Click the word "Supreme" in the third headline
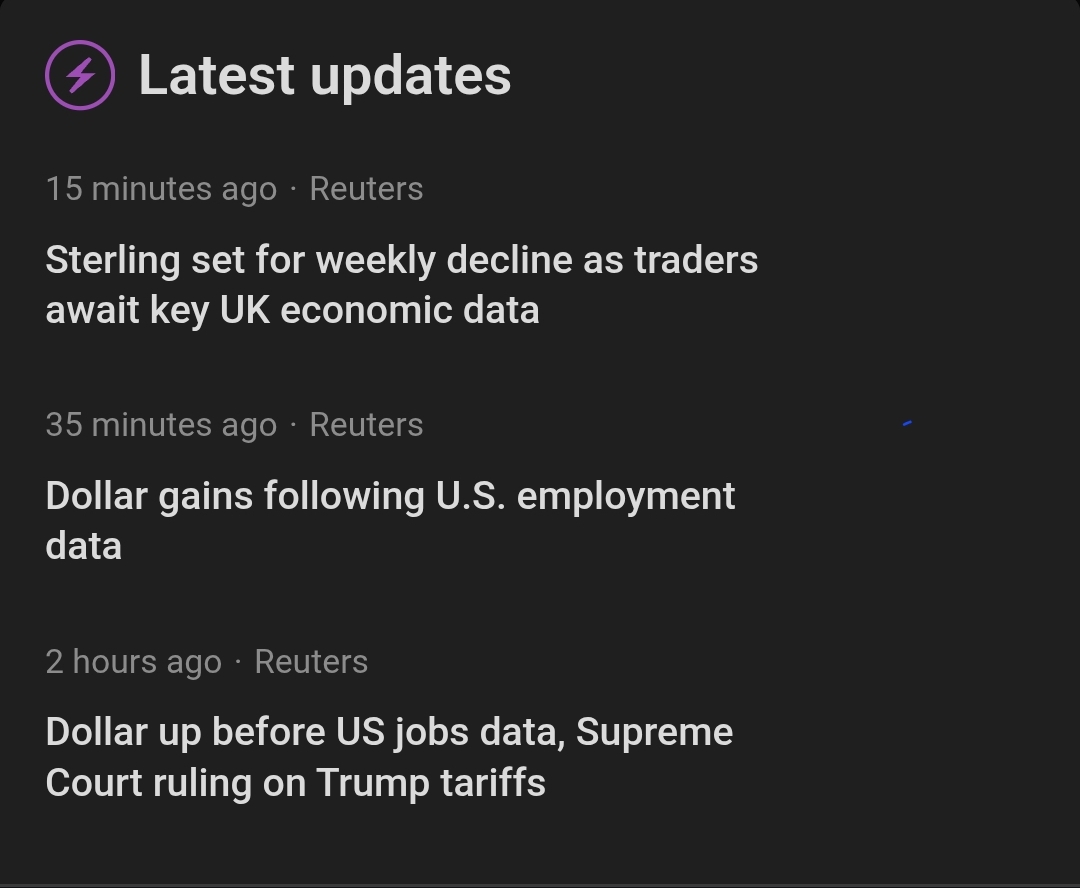This screenshot has height=888, width=1080. coord(654,732)
